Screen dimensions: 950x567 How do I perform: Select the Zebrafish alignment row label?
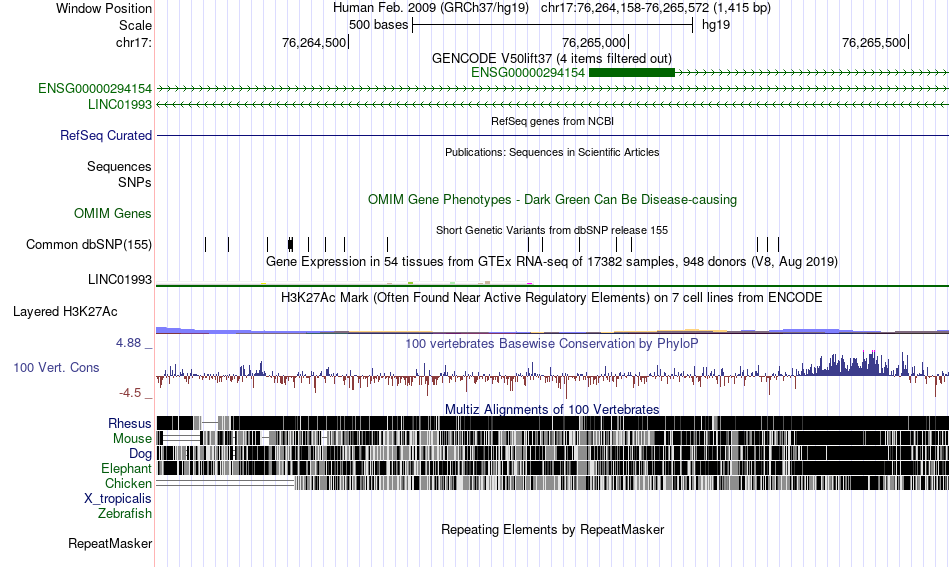(x=125, y=513)
